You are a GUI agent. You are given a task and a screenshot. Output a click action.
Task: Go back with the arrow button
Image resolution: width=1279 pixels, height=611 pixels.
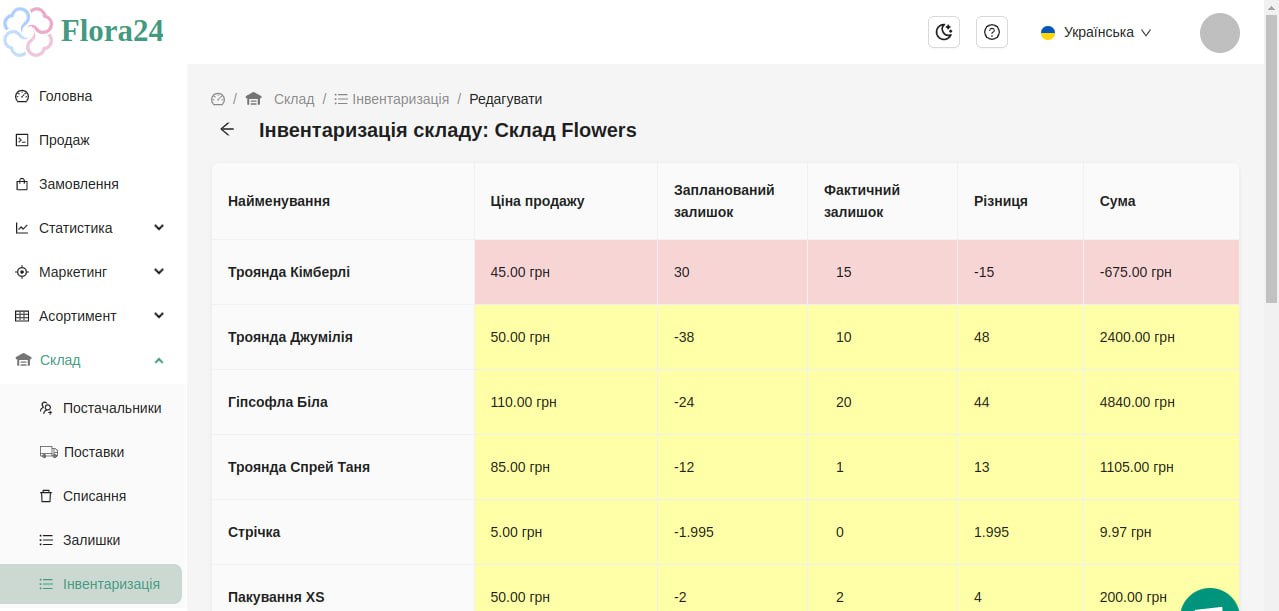point(227,129)
